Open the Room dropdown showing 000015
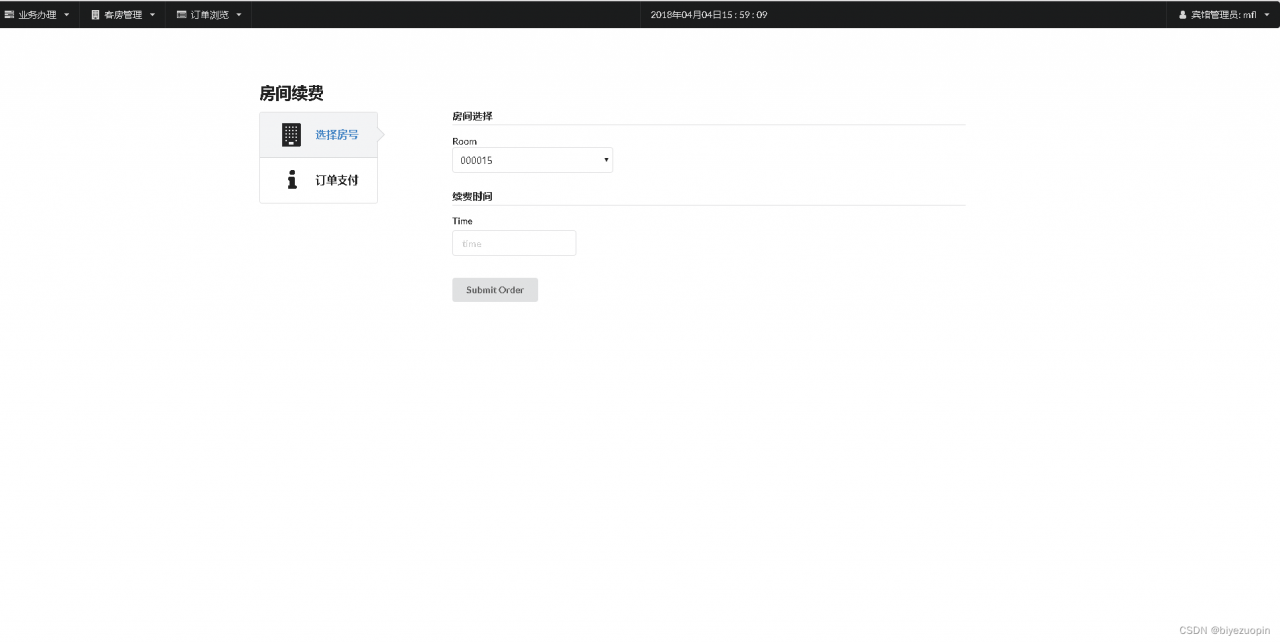The image size is (1280, 642). click(532, 160)
